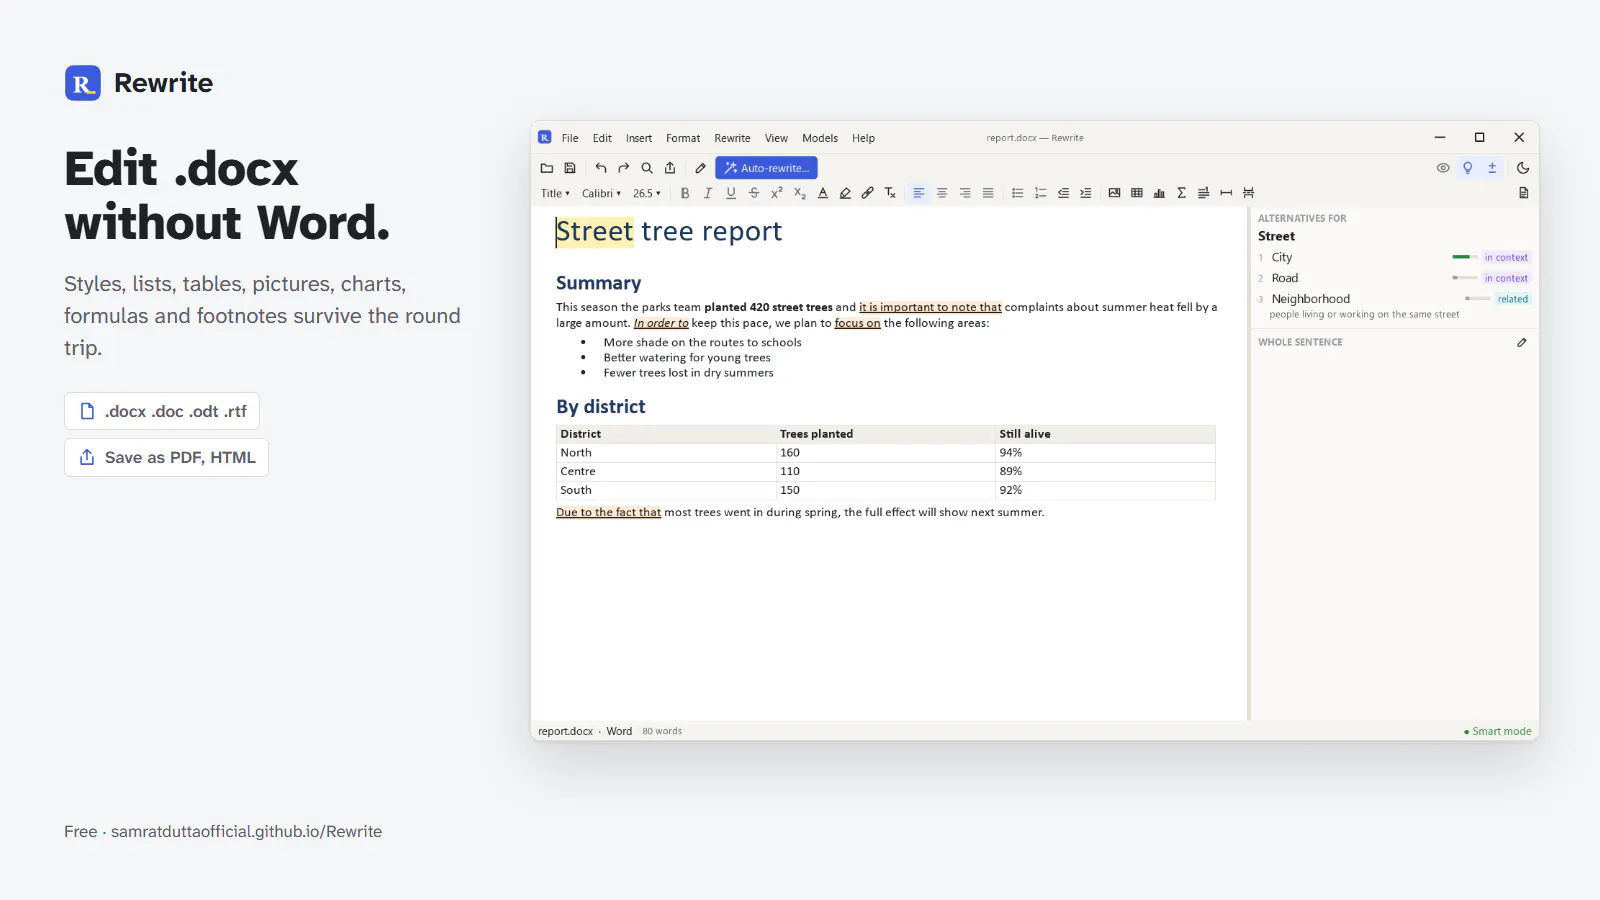The height and width of the screenshot is (900, 1600).
Task: Open the search (magnifier) tool
Action: [647, 168]
